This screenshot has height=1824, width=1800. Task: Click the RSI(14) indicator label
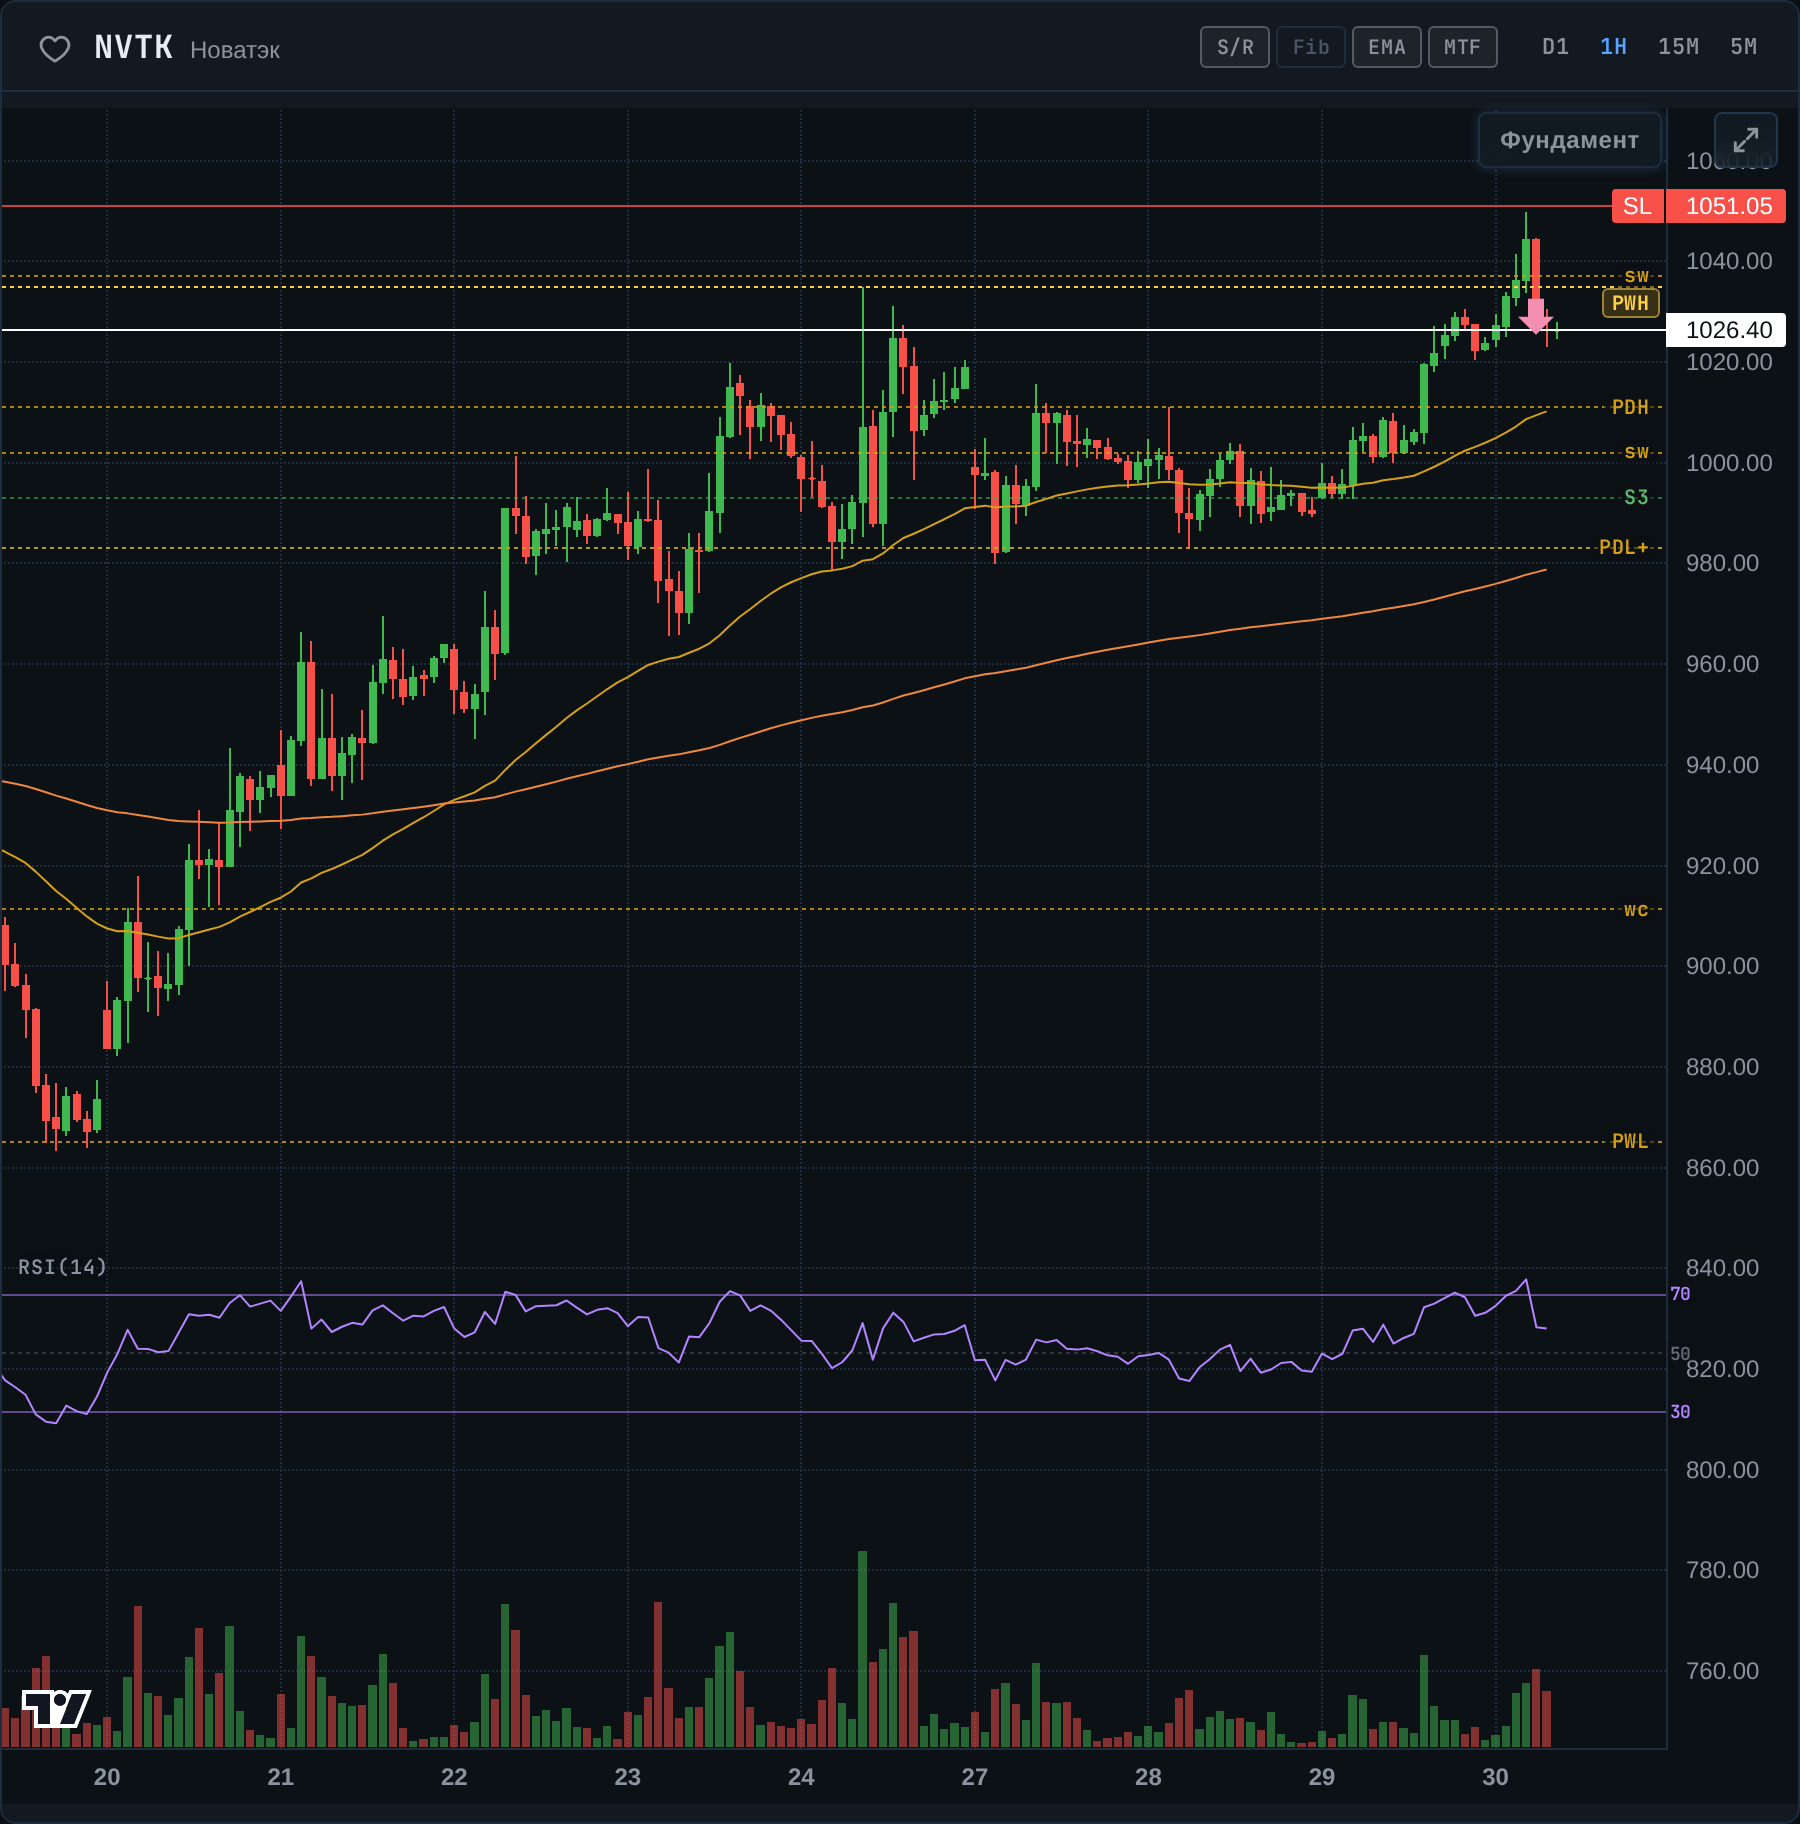(62, 1267)
